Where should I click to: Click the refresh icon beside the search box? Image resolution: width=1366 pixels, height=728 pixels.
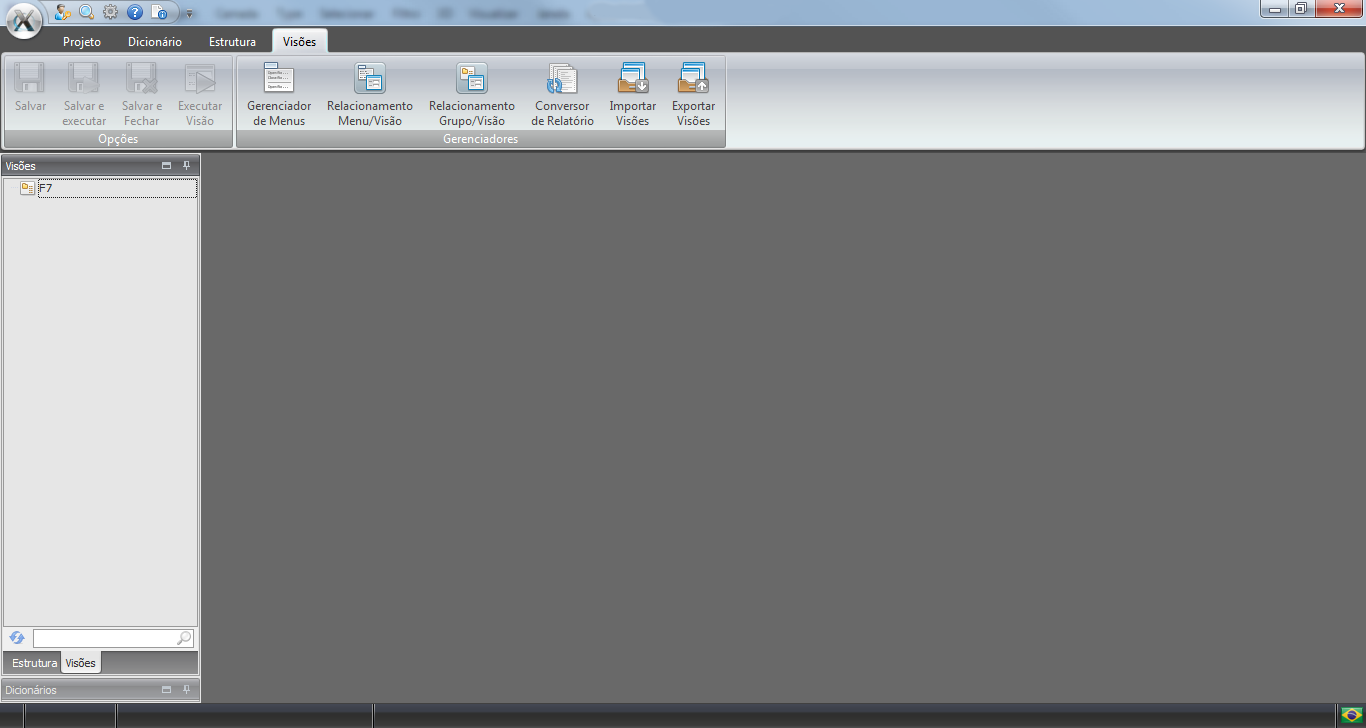[17, 638]
